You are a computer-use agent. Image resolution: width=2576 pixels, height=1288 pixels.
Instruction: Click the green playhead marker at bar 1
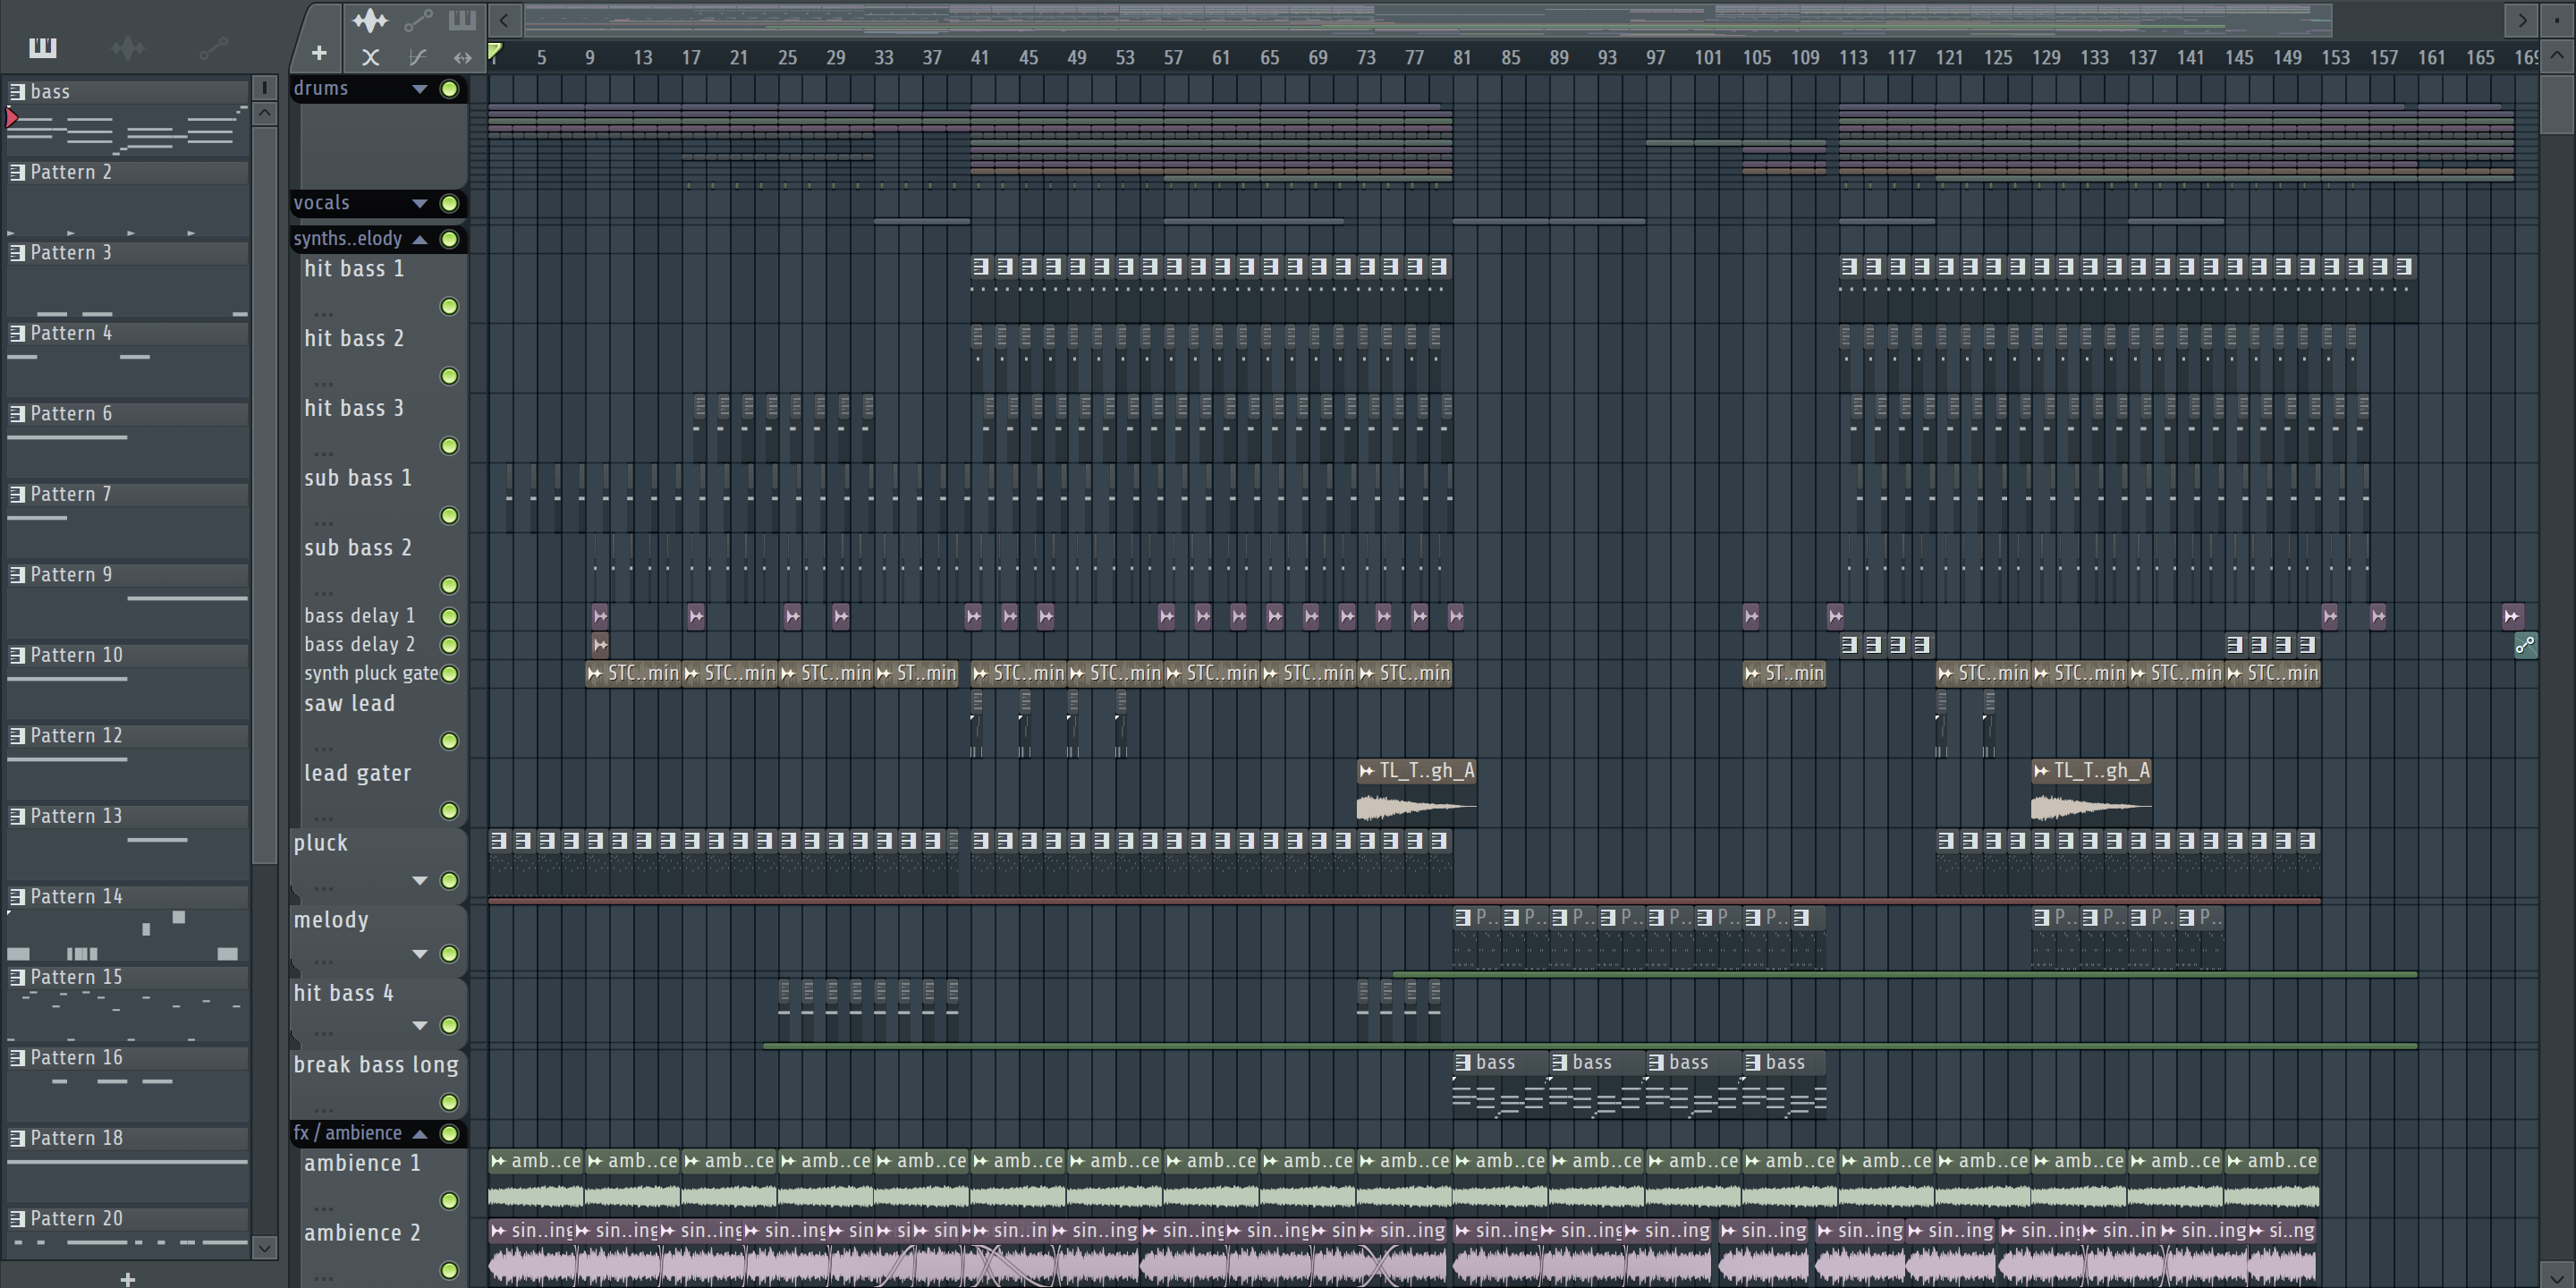[x=495, y=52]
